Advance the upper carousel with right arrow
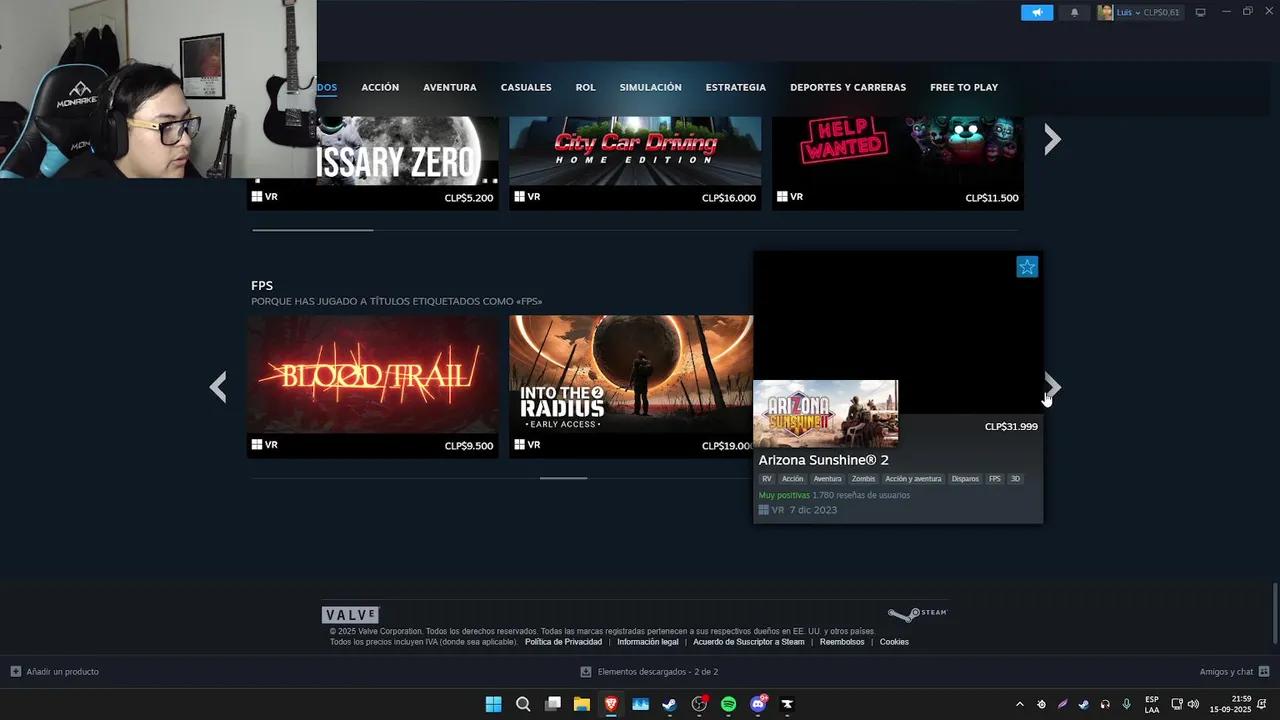The height and width of the screenshot is (720, 1280). pos(1052,139)
